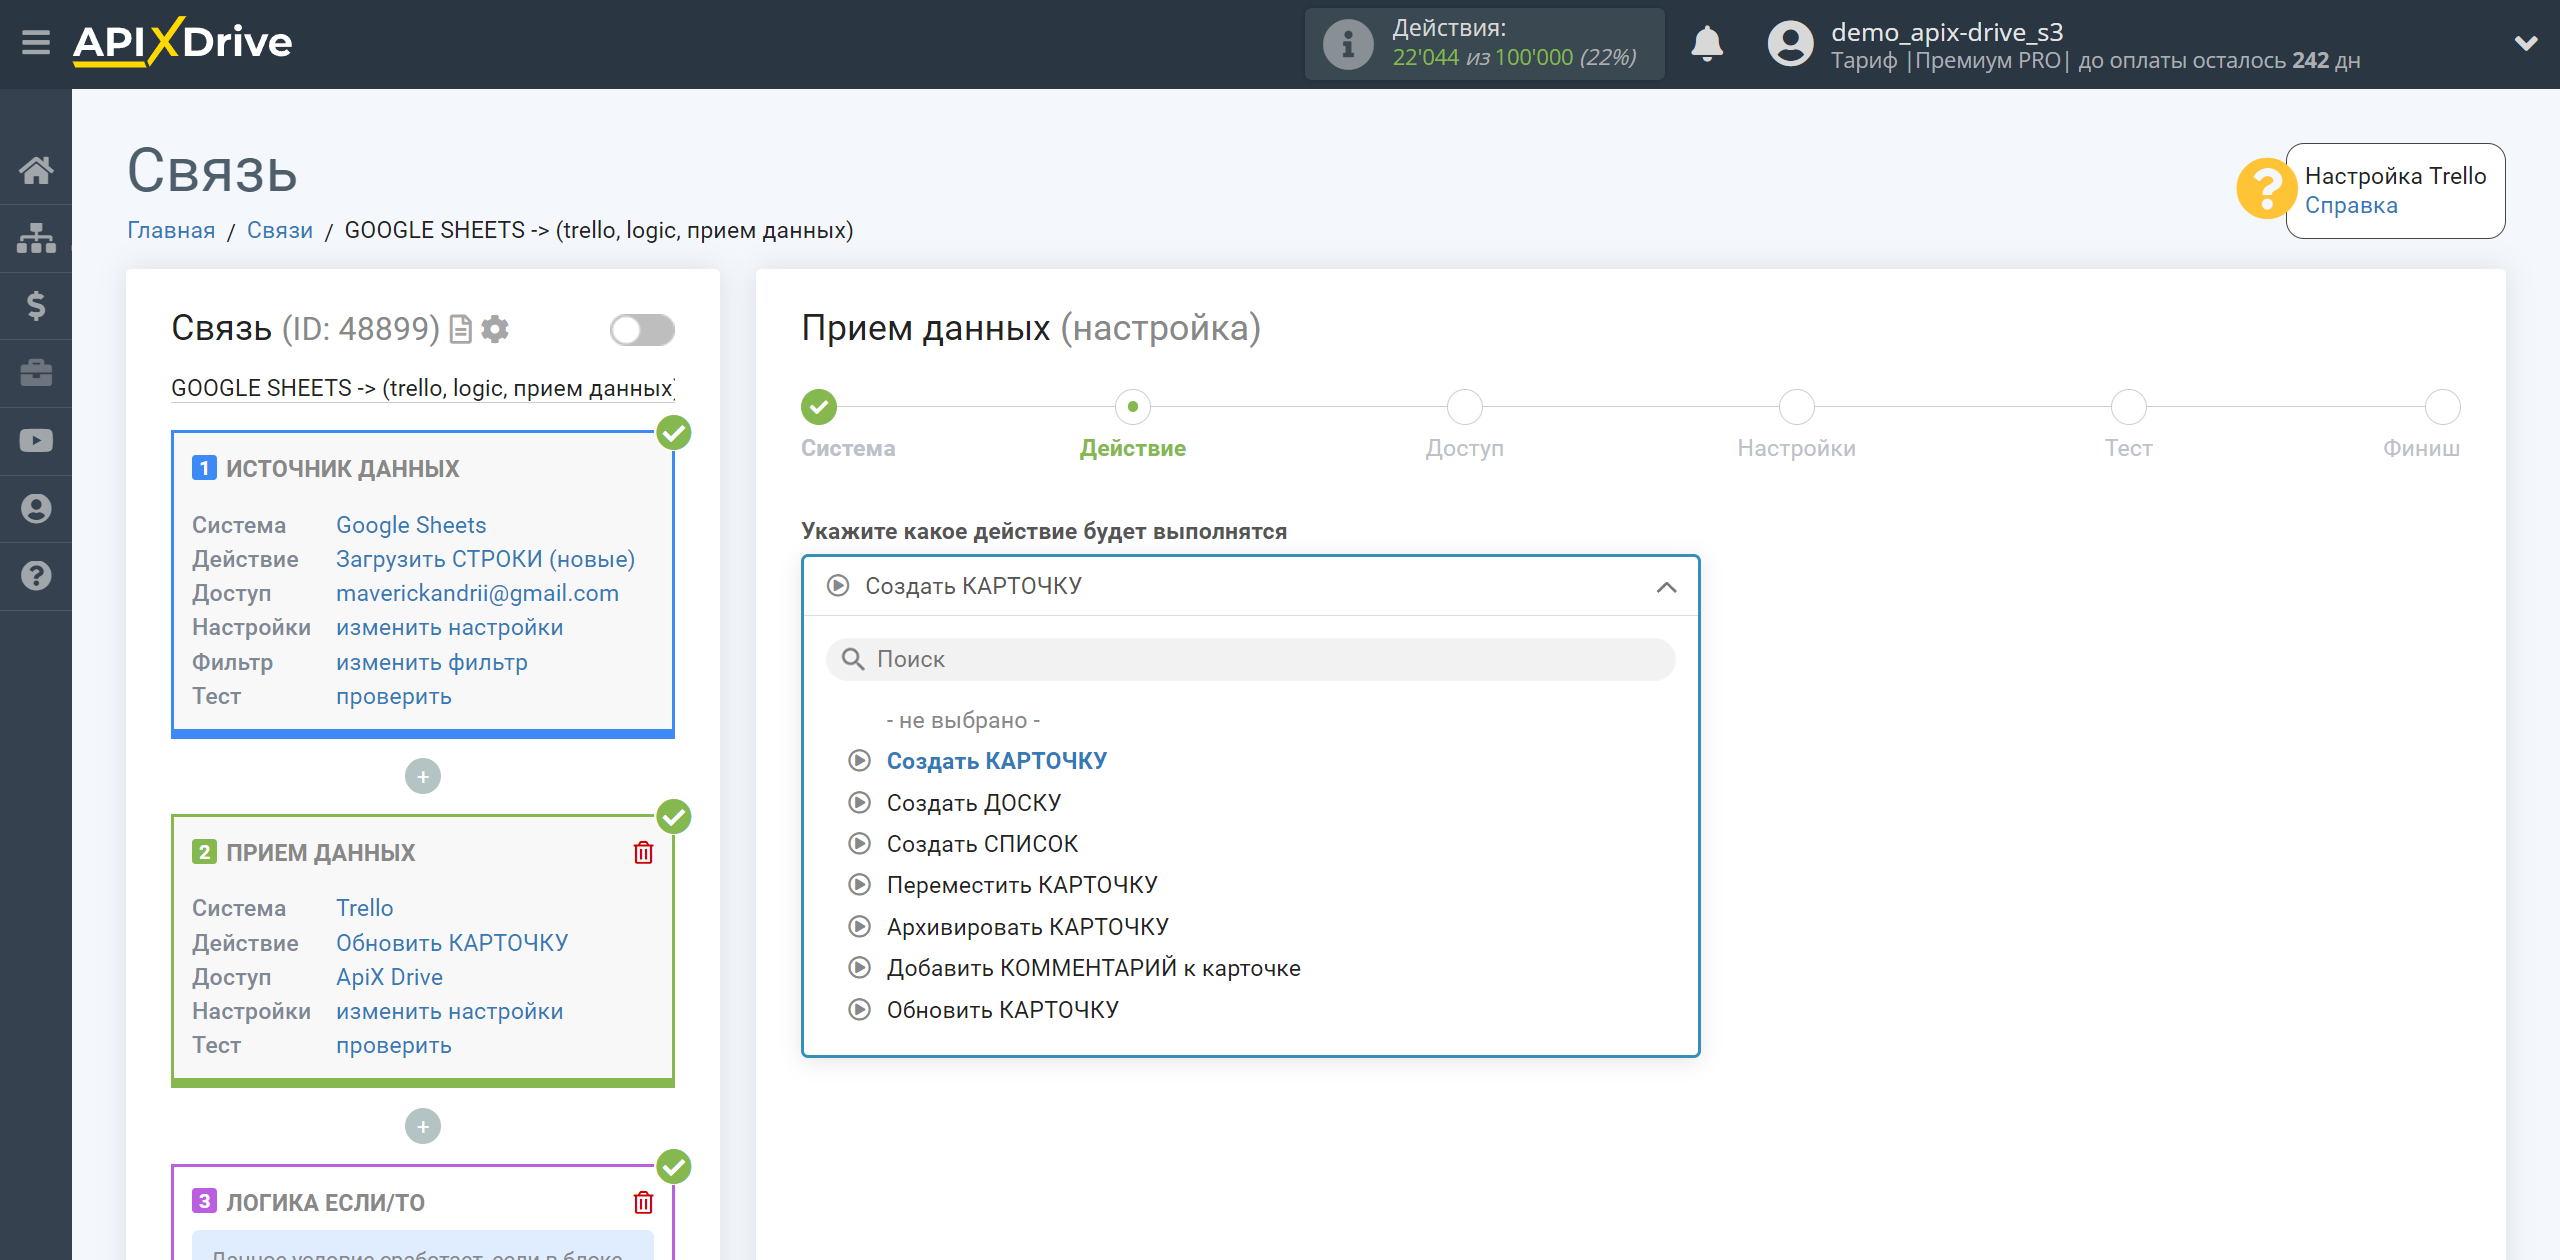Open Trello system link
Viewport: 2560px width, 1260px height.
(364, 908)
